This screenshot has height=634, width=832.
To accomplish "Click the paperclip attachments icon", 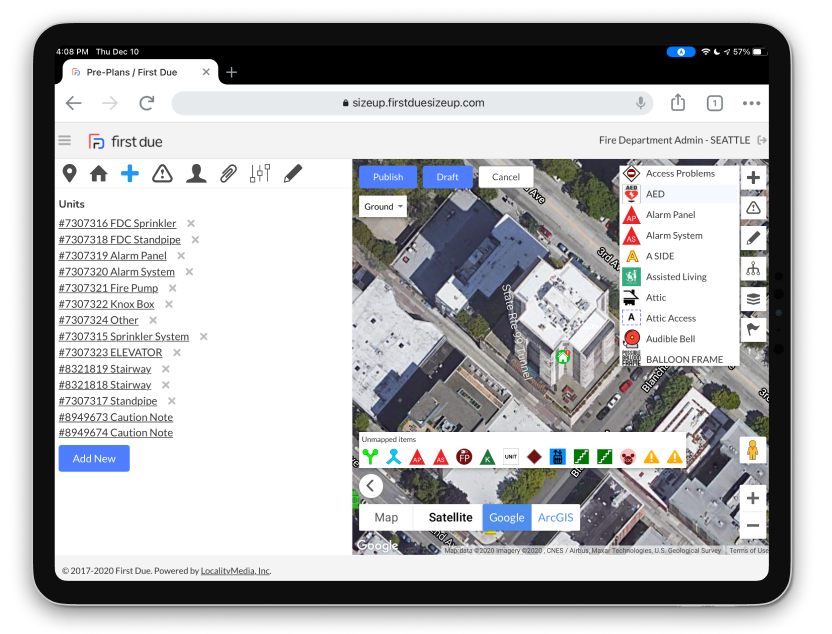I will point(228,174).
